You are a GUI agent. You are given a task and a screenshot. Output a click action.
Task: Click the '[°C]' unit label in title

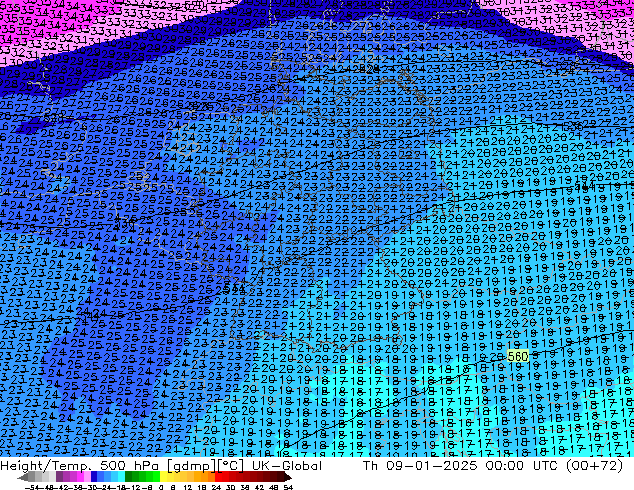(231, 466)
